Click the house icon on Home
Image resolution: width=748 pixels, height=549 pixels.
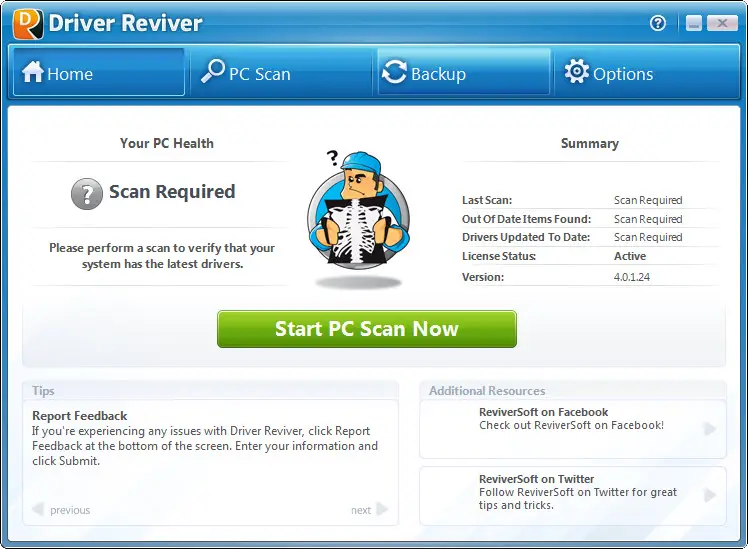(33, 72)
